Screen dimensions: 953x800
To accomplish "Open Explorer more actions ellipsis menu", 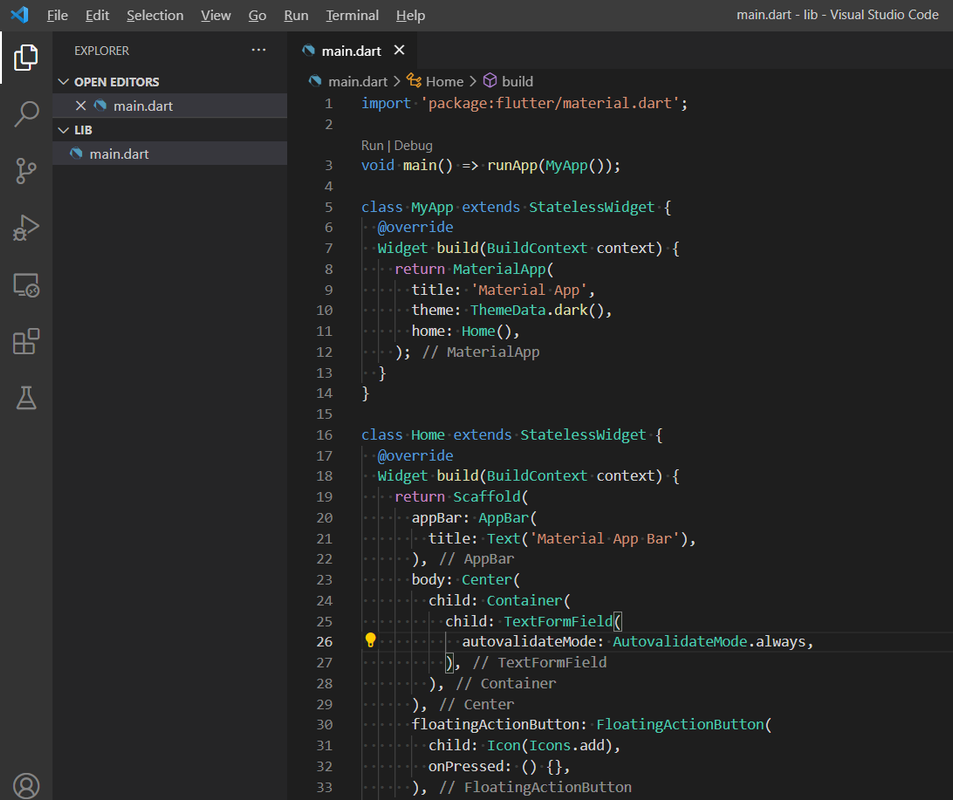I will pyautogui.click(x=259, y=50).
